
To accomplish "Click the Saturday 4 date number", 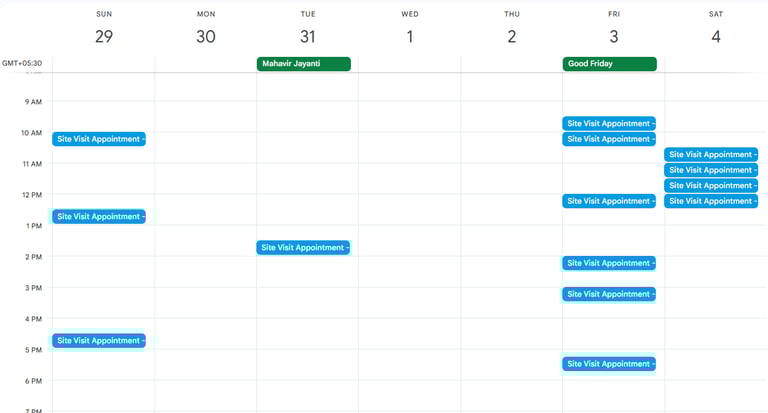I will pos(716,37).
